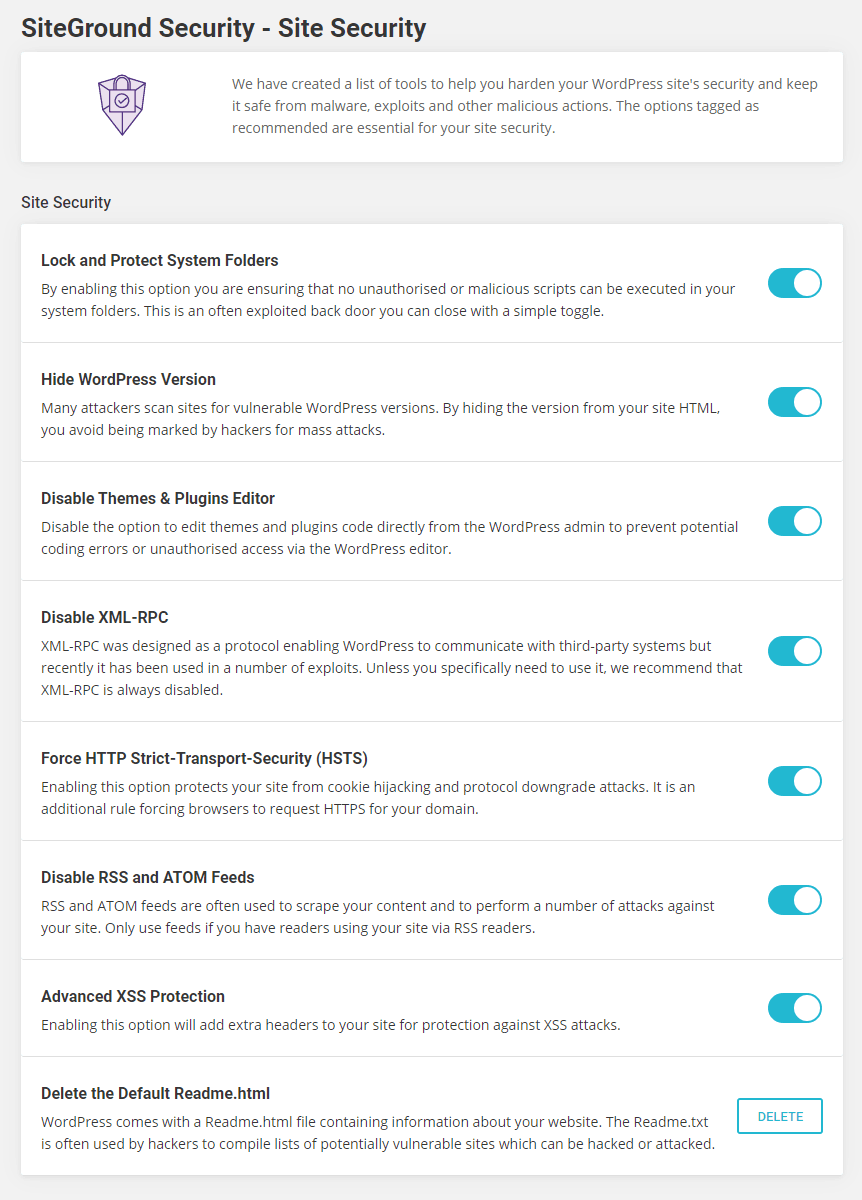Click the Site Security section label
The width and height of the screenshot is (862, 1200).
pos(66,202)
